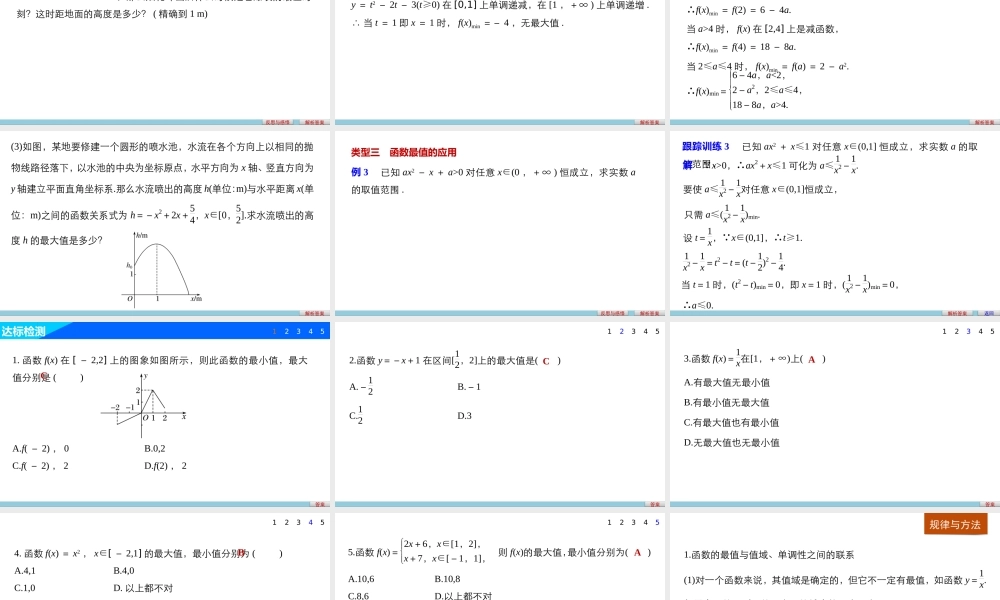Open page 5 in question 5 pagination
Screen dimensions: 1000x600
(658, 521)
